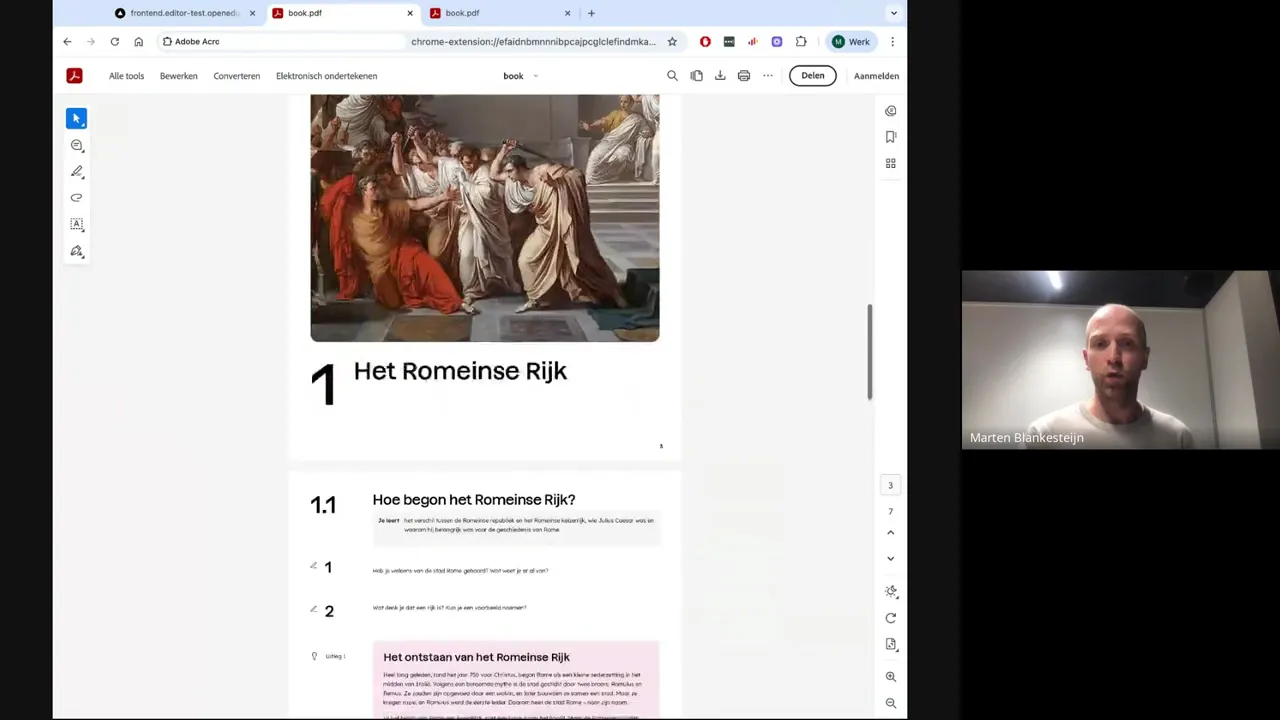This screenshot has width=1280, height=720.
Task: Open the AI assistant panel icon
Action: tap(890, 111)
